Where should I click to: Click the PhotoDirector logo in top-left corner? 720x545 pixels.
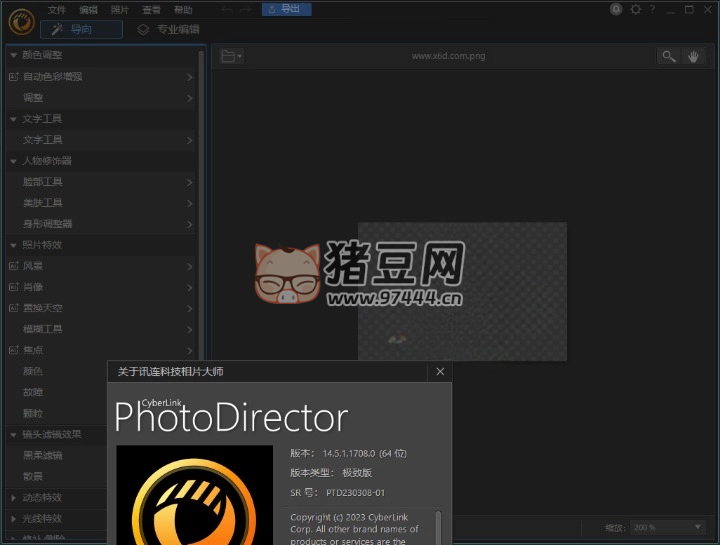tap(20, 19)
